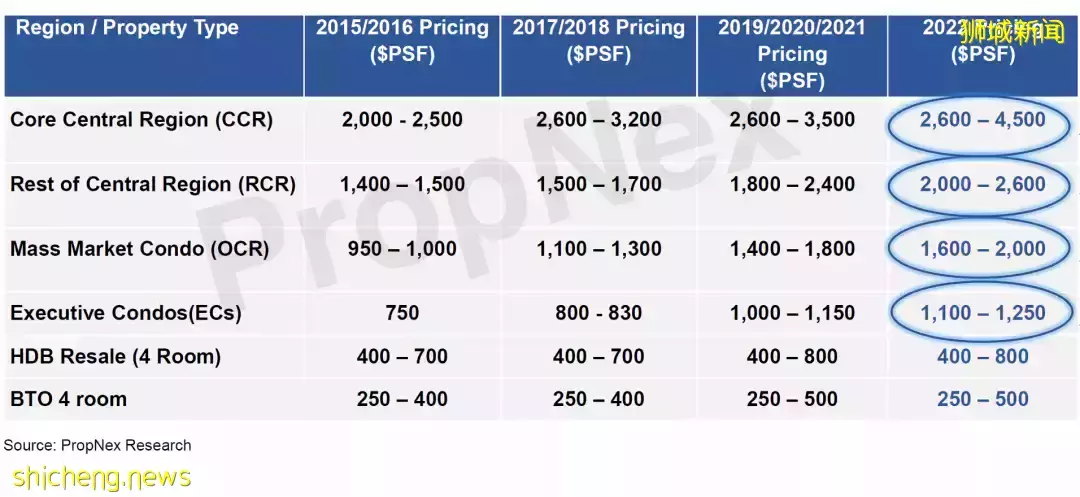Screen dimensions: 1080x497
Task: Click the 狮城新闻 watermark at top right
Action: pos(1011,33)
